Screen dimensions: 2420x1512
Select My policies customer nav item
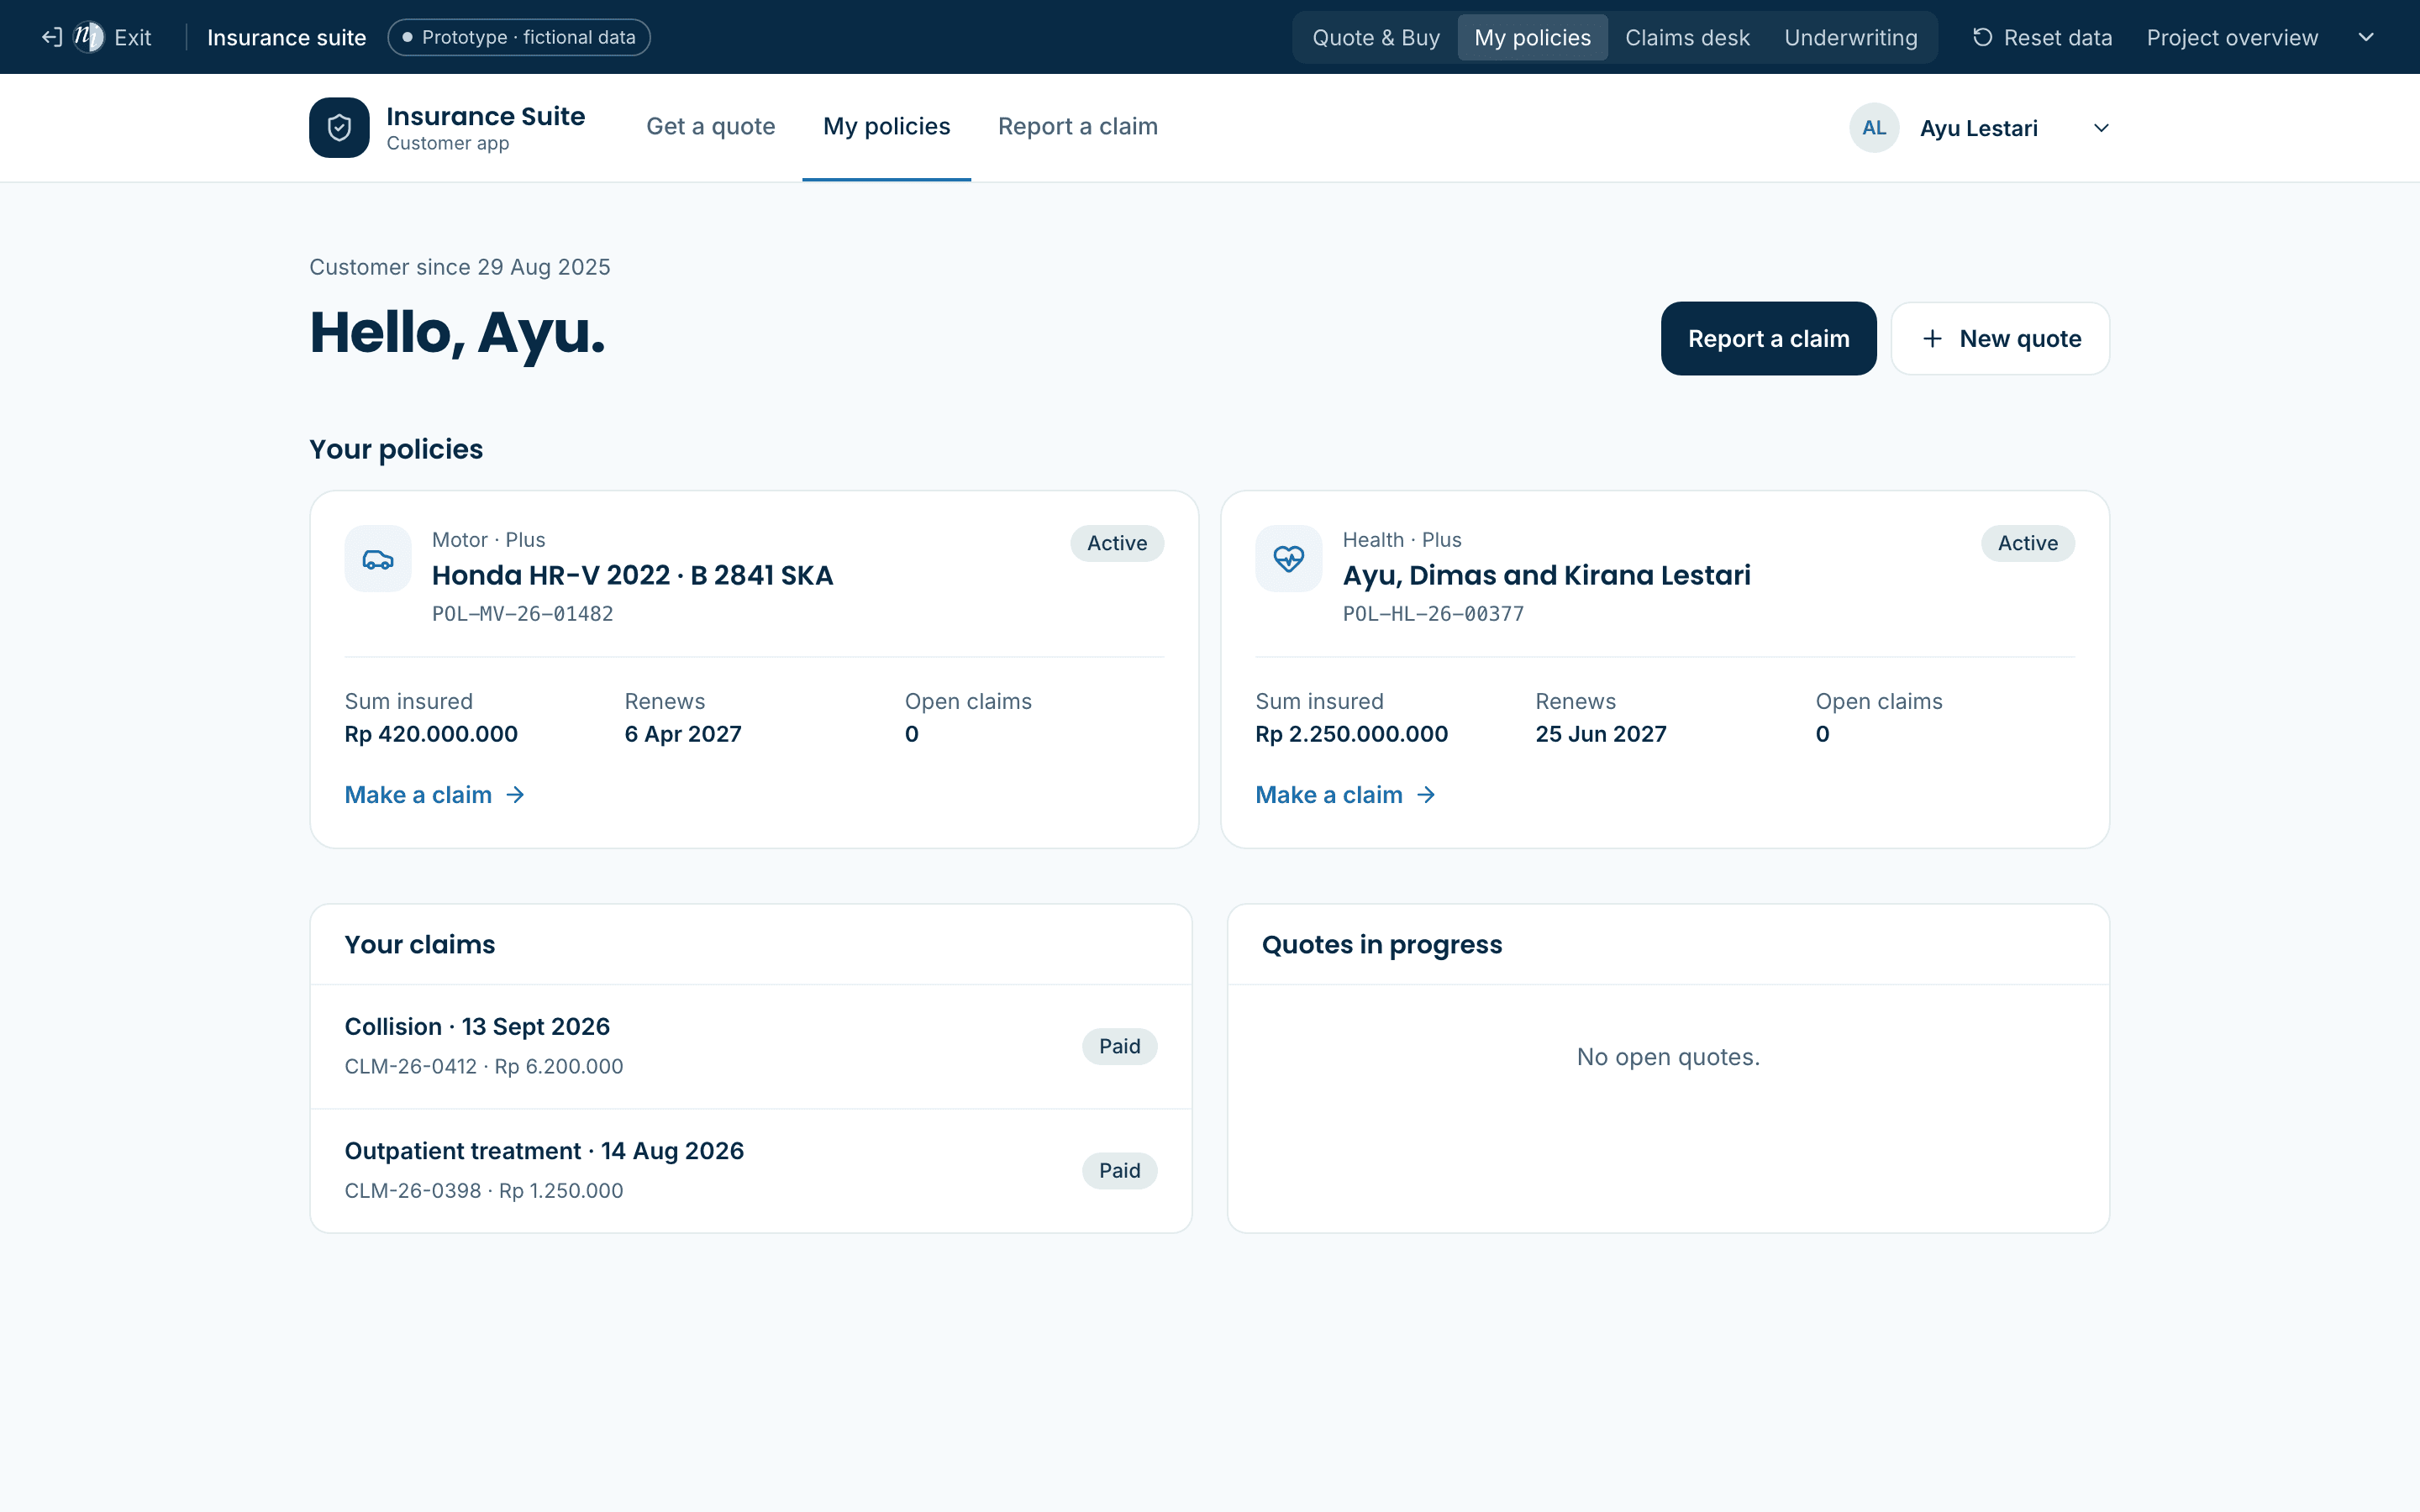(886, 127)
